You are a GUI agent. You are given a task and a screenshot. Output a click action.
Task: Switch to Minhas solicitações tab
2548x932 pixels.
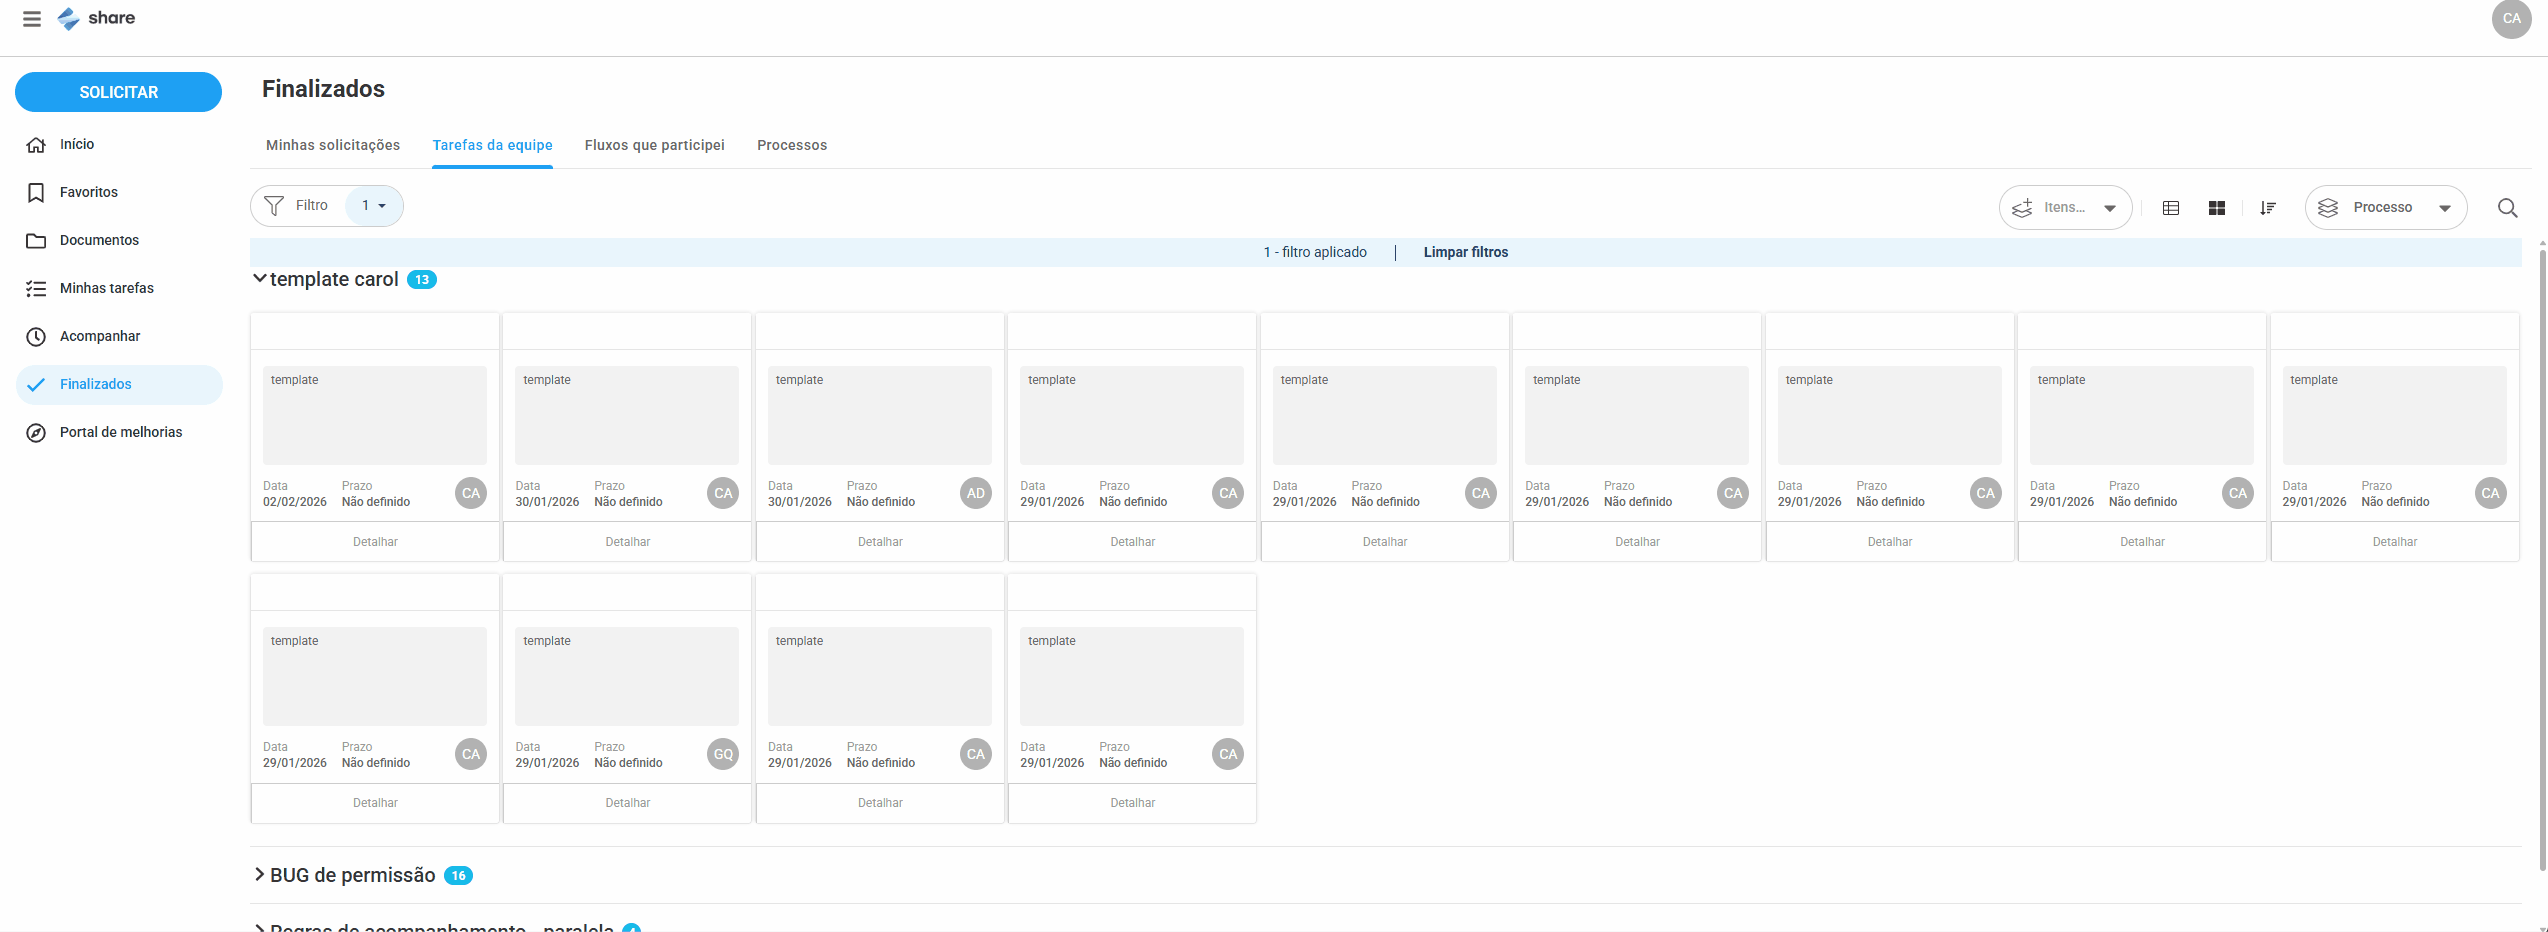333,145
